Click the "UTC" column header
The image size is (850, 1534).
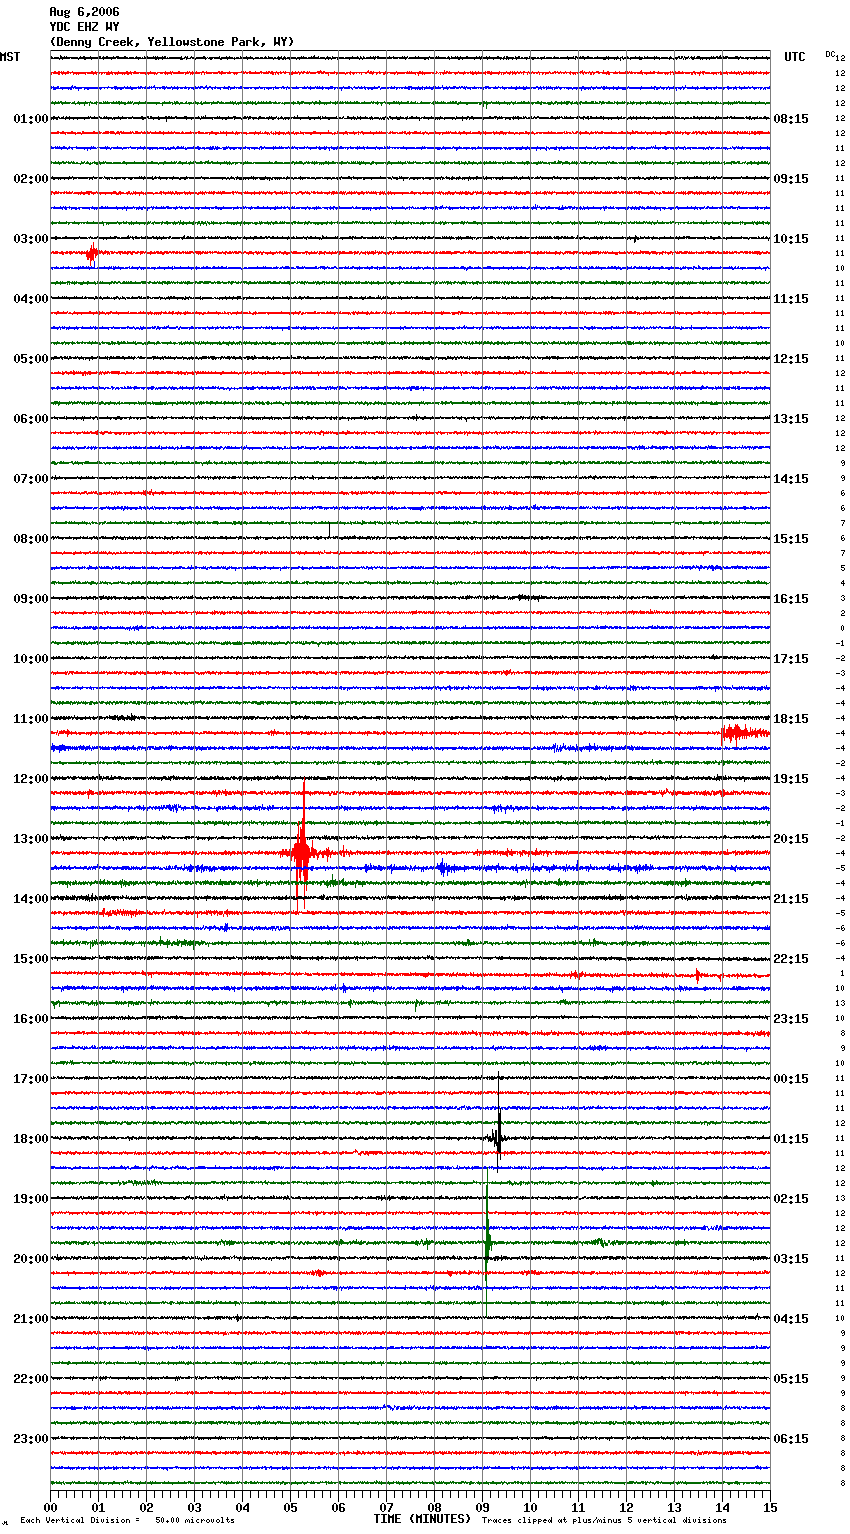click(x=795, y=57)
